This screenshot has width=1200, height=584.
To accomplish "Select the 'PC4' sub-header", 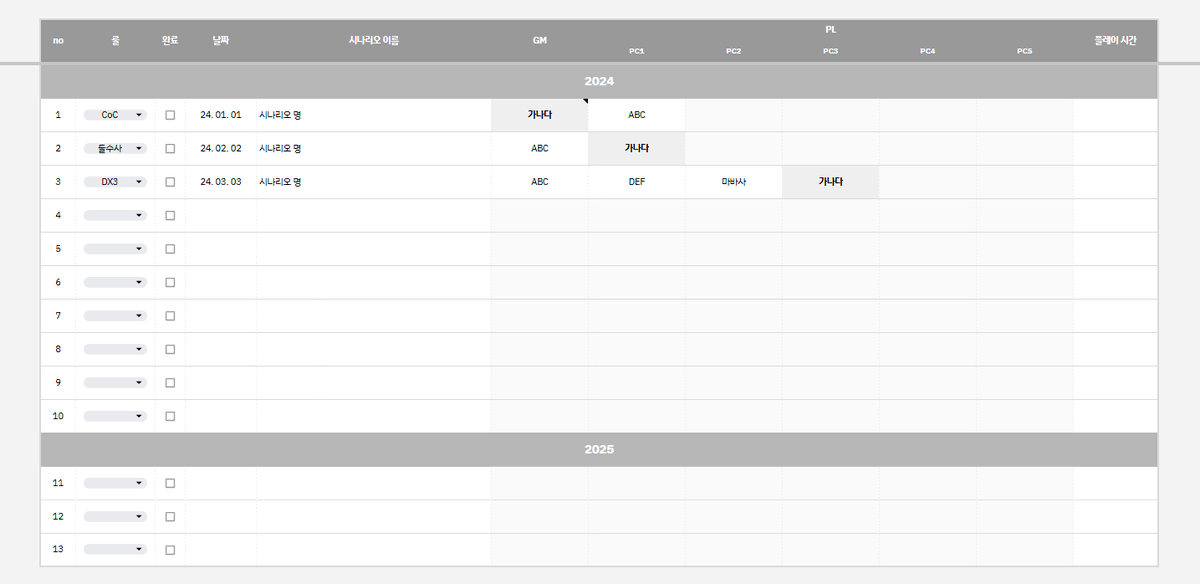I will pos(927,51).
